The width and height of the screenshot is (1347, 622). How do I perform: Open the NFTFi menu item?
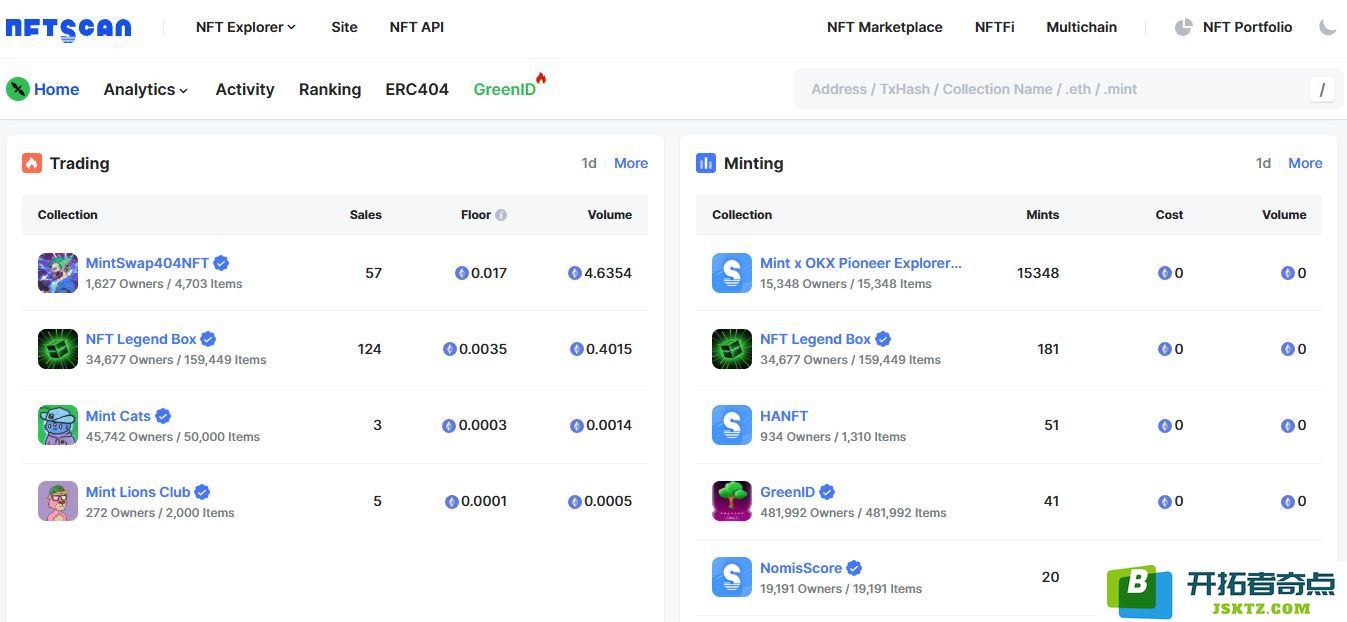pos(995,27)
